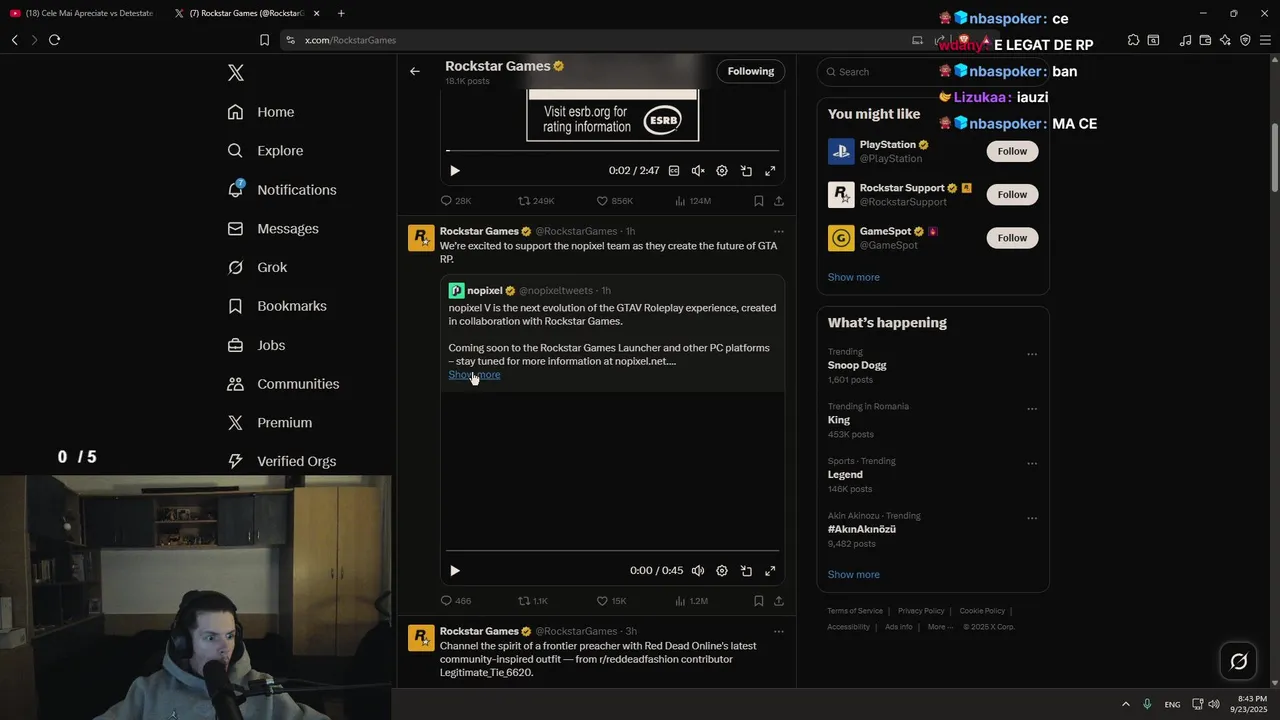The width and height of the screenshot is (1280, 720).
Task: Repost the post with 1.1K reposts
Action: tap(533, 601)
